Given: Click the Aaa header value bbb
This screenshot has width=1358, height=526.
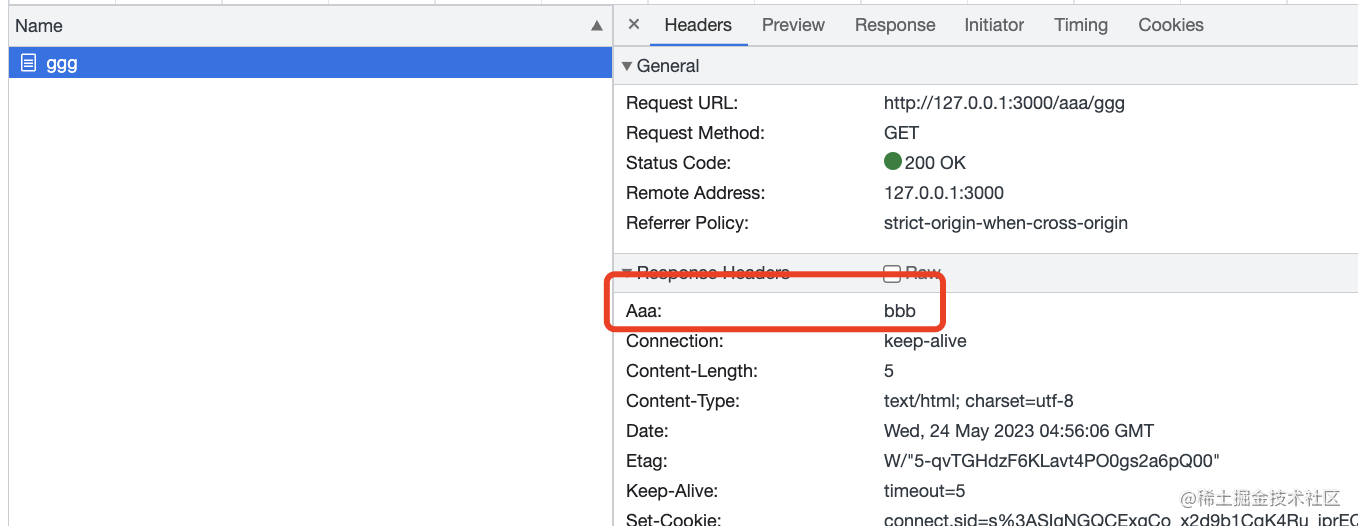Looking at the screenshot, I should pos(899,311).
